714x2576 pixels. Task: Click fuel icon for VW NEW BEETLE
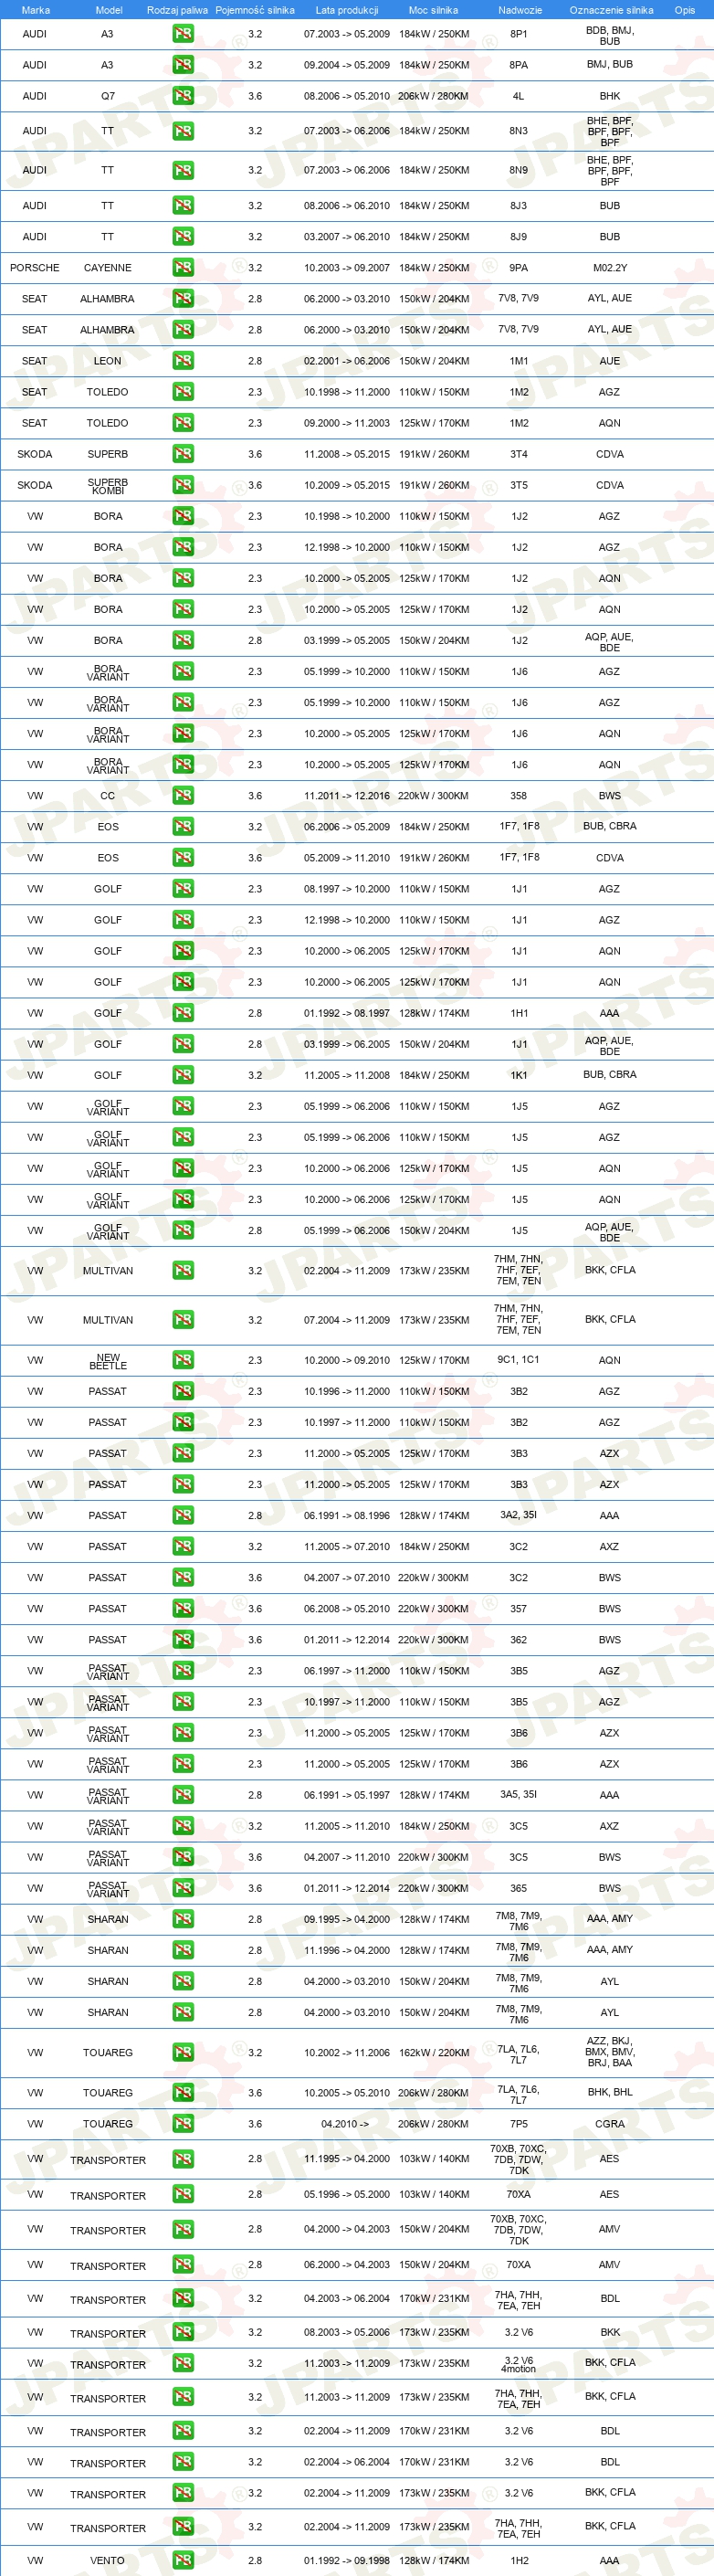[x=183, y=1360]
